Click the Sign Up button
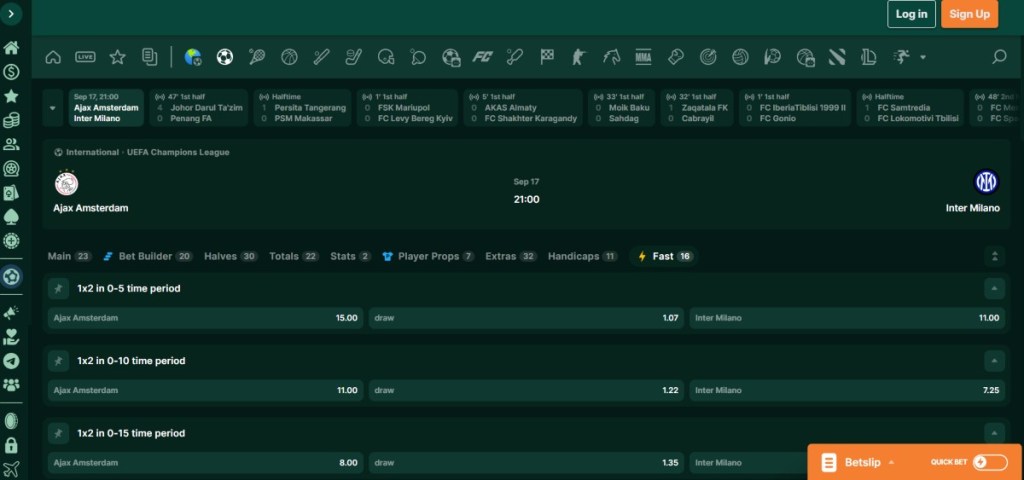 click(x=969, y=14)
